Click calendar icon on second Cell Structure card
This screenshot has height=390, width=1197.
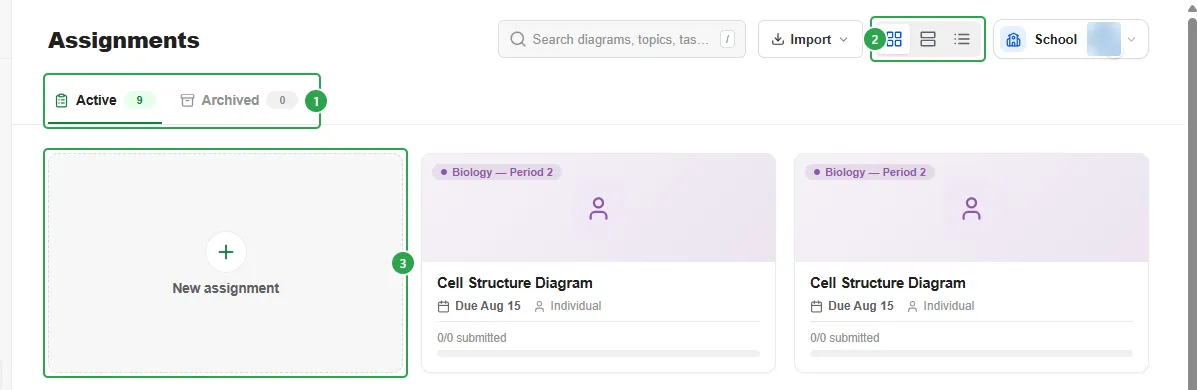(x=817, y=306)
